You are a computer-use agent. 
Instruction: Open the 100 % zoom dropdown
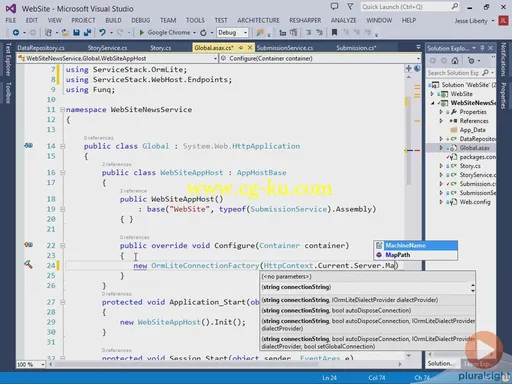(43, 365)
